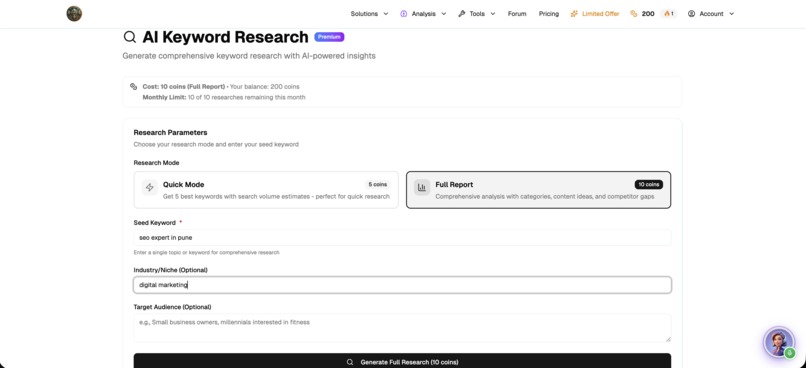Click the magnifier icon beside page title
The height and width of the screenshot is (368, 806).
(130, 37)
